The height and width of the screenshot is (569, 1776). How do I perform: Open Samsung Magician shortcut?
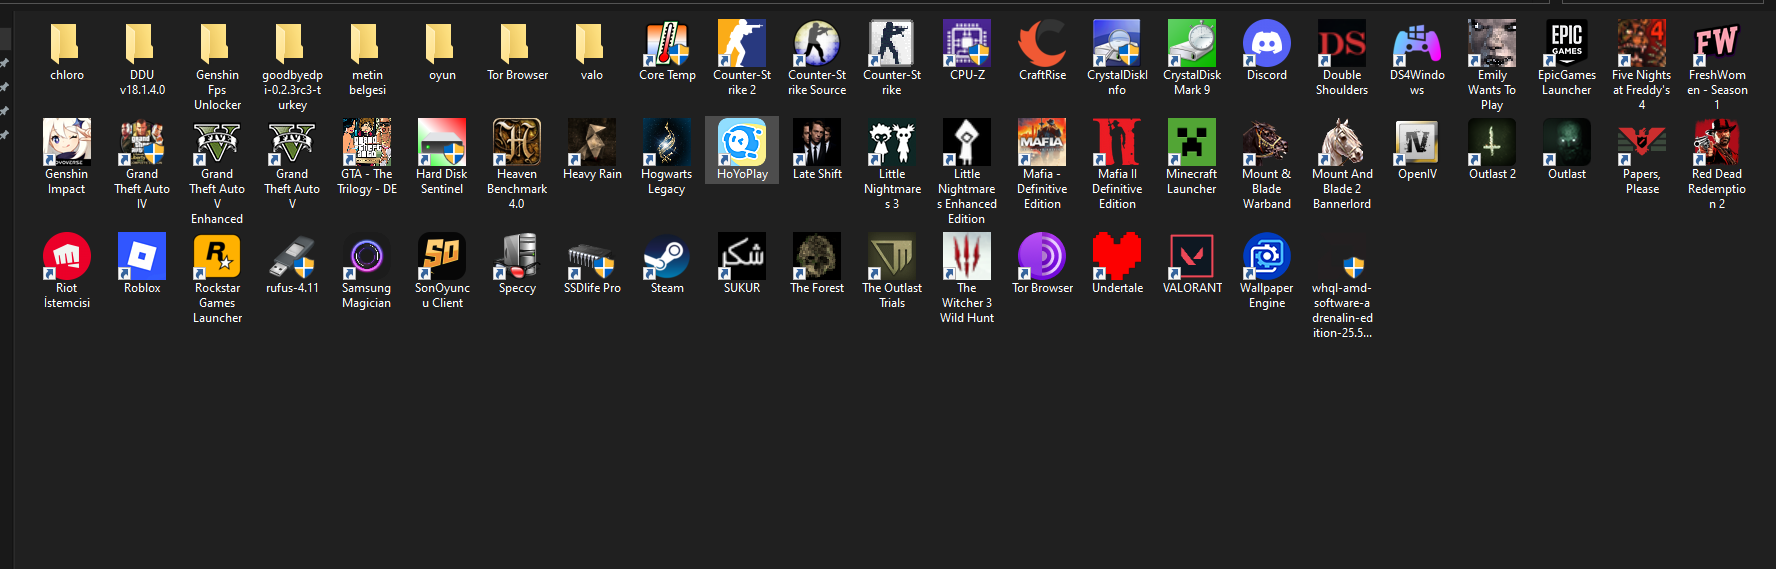pos(367,256)
